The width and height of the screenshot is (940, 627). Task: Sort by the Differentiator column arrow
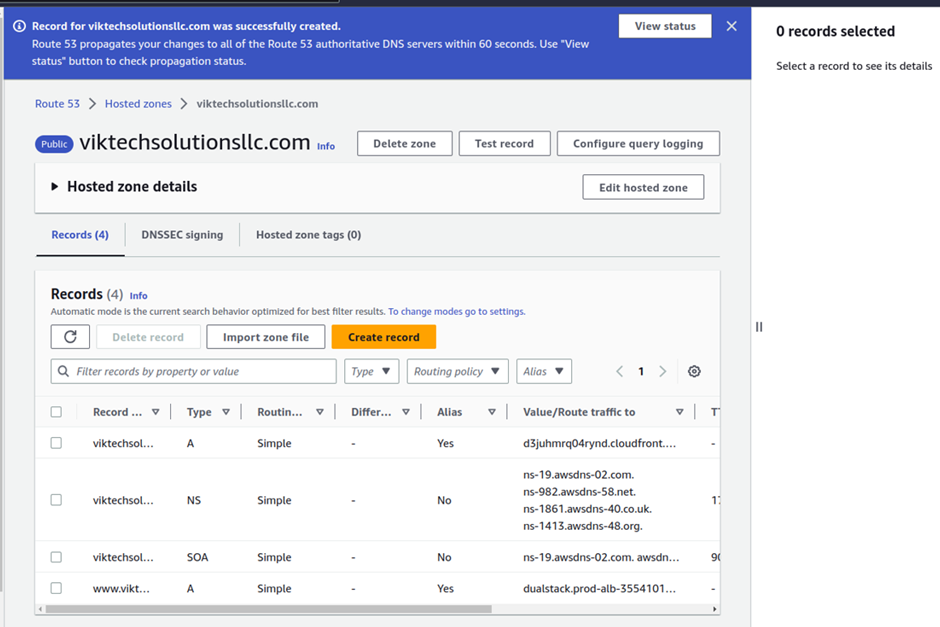coord(406,412)
